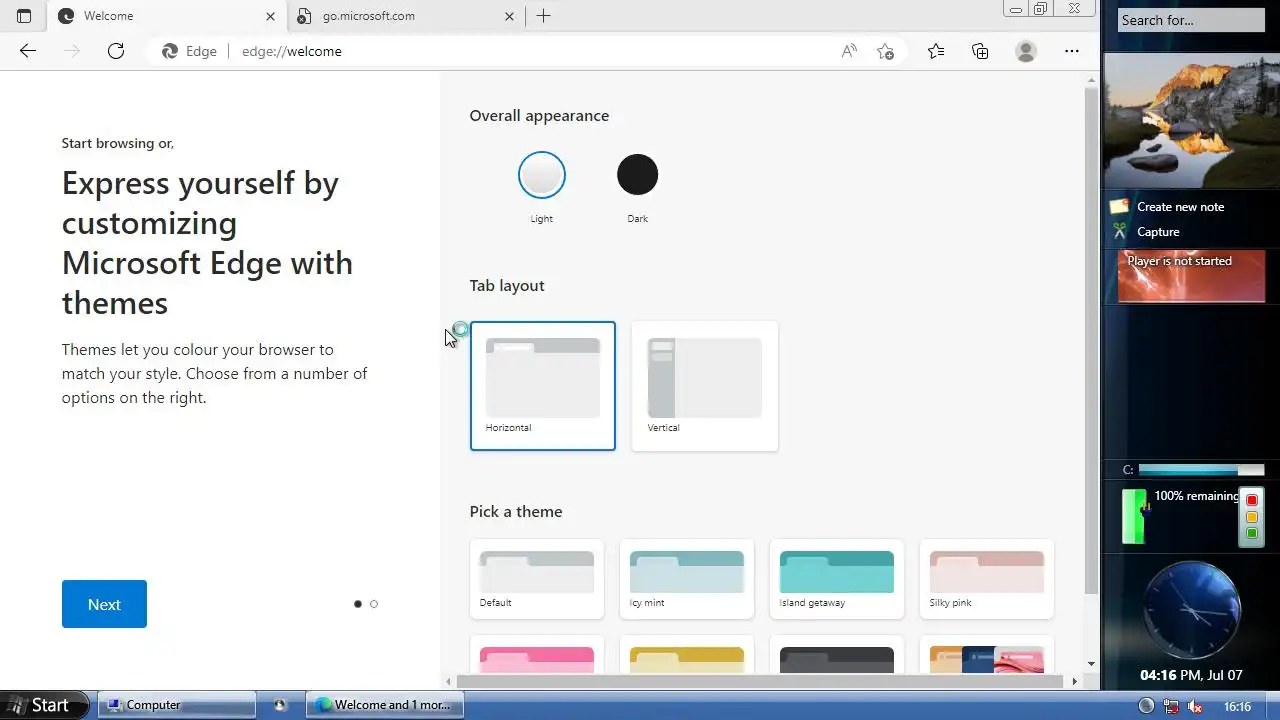Select the Light appearance option
Screen dimensions: 1280x720
[x=542, y=176]
